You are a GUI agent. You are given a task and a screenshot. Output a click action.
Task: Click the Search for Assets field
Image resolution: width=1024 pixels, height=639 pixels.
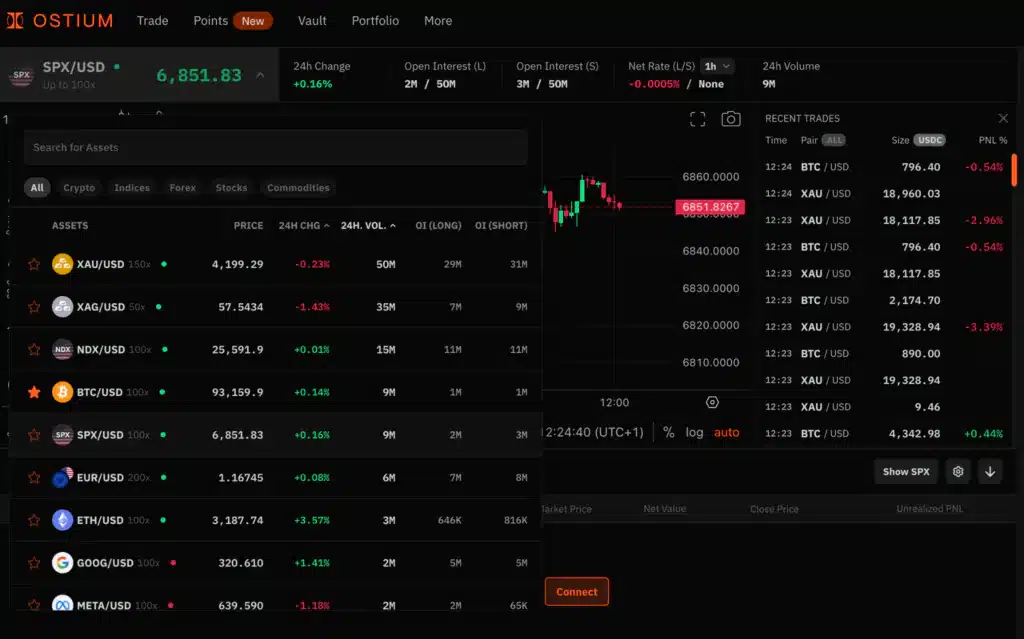pyautogui.click(x=274, y=147)
